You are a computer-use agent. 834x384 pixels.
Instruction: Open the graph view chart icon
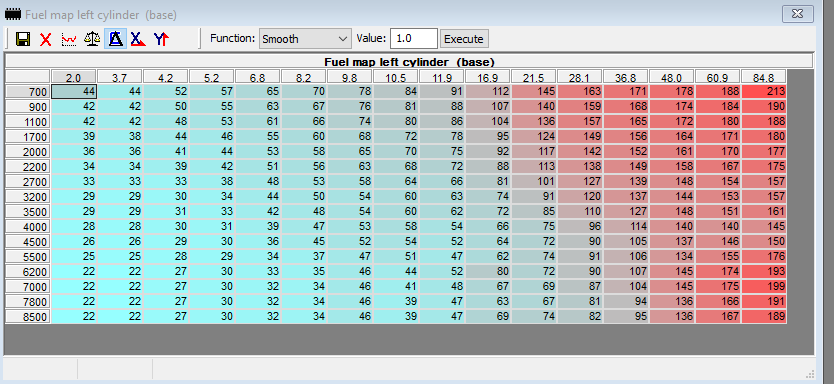pyautogui.click(x=69, y=39)
